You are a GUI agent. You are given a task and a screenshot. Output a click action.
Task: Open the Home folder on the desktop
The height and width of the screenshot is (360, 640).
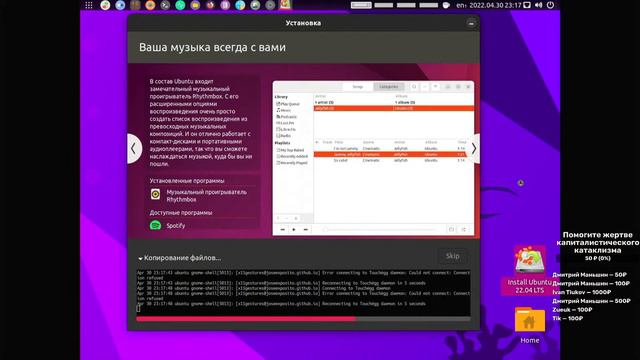(529, 325)
